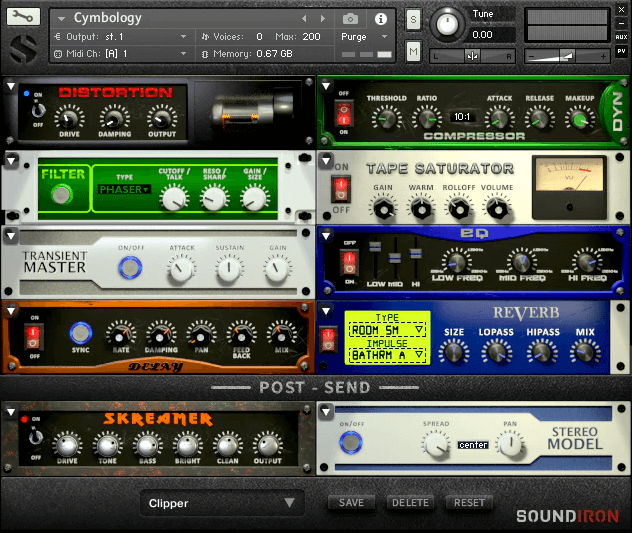This screenshot has height=533, width=632.
Task: Click the Distortion DRIVE knob
Action: (x=69, y=119)
